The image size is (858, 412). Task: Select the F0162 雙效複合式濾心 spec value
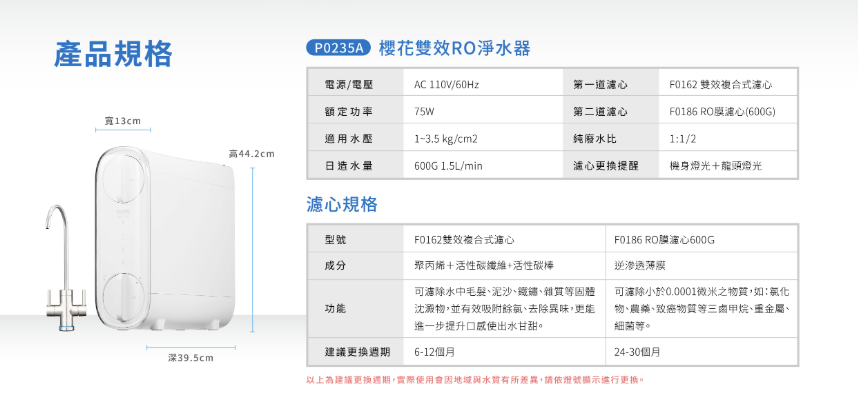coord(720,85)
